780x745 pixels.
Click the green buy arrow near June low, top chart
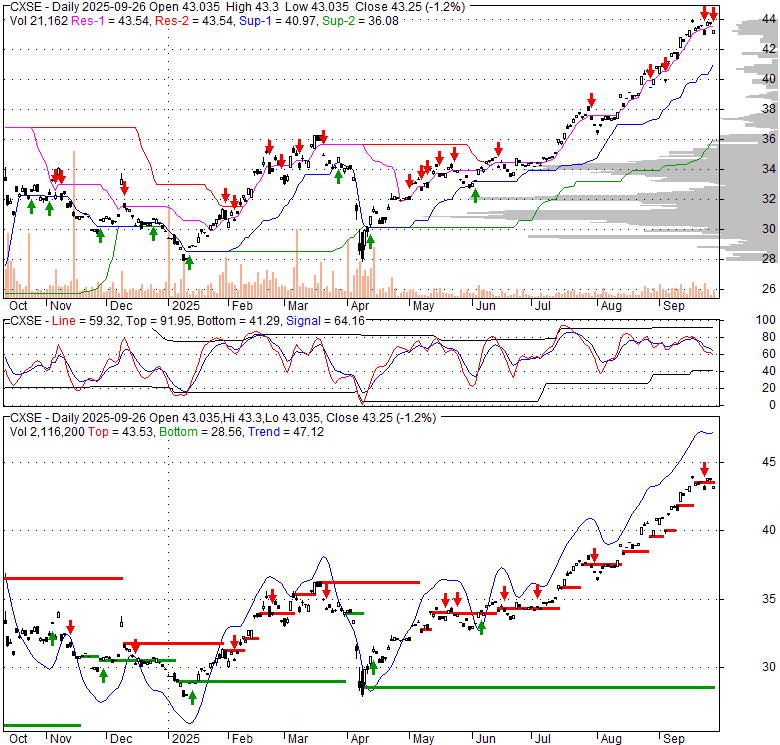tap(475, 195)
